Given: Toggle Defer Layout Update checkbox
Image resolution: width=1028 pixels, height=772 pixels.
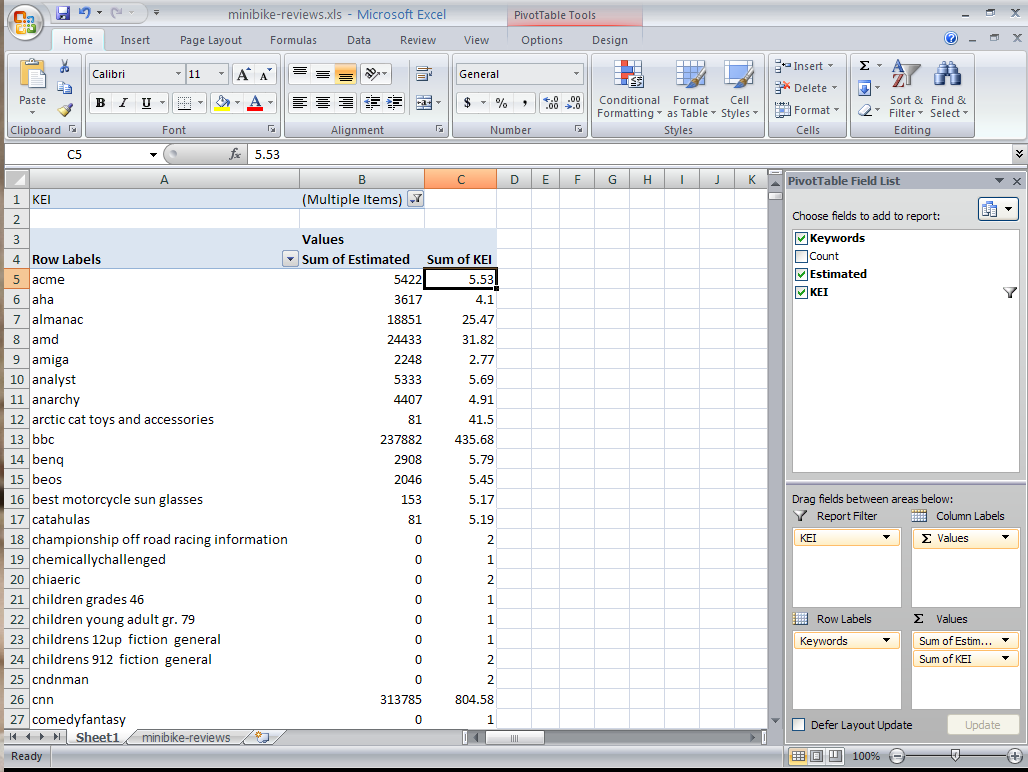Looking at the screenshot, I should (x=799, y=725).
